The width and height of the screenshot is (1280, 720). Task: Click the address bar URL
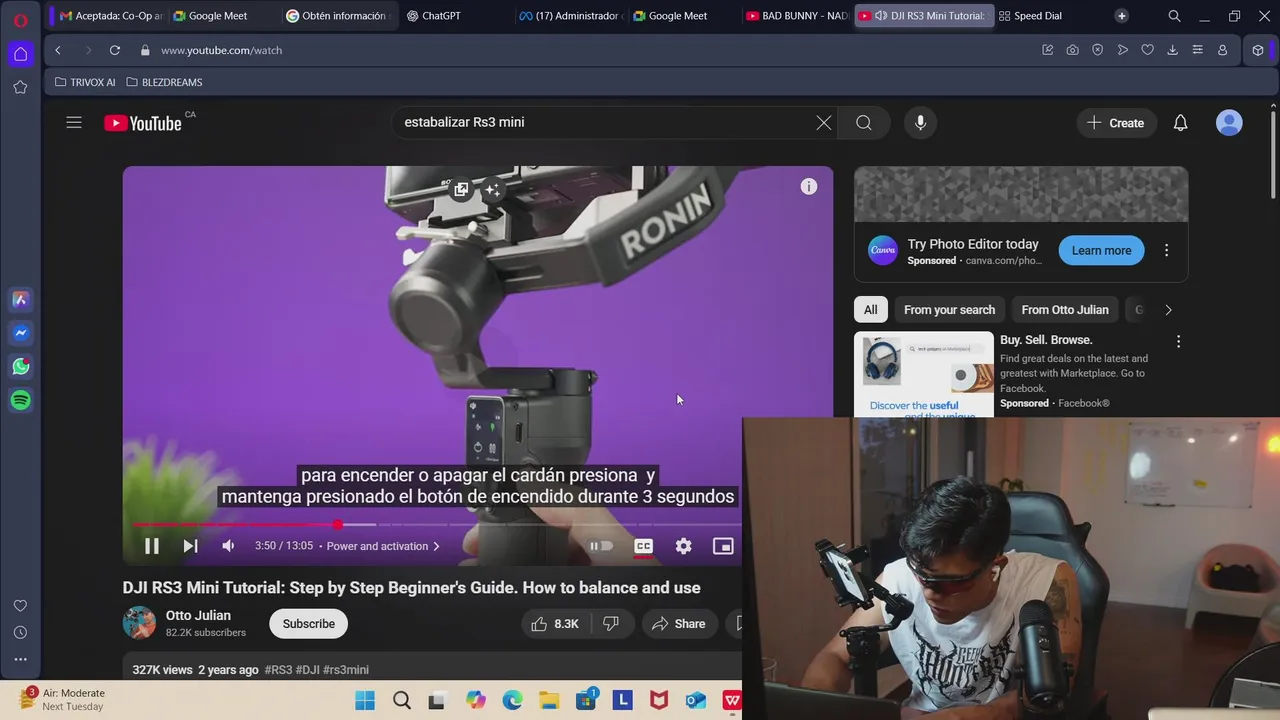point(221,50)
